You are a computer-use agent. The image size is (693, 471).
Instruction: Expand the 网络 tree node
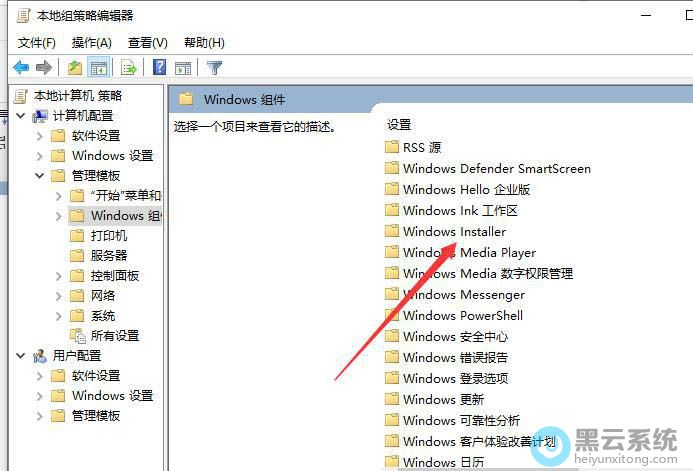point(58,296)
